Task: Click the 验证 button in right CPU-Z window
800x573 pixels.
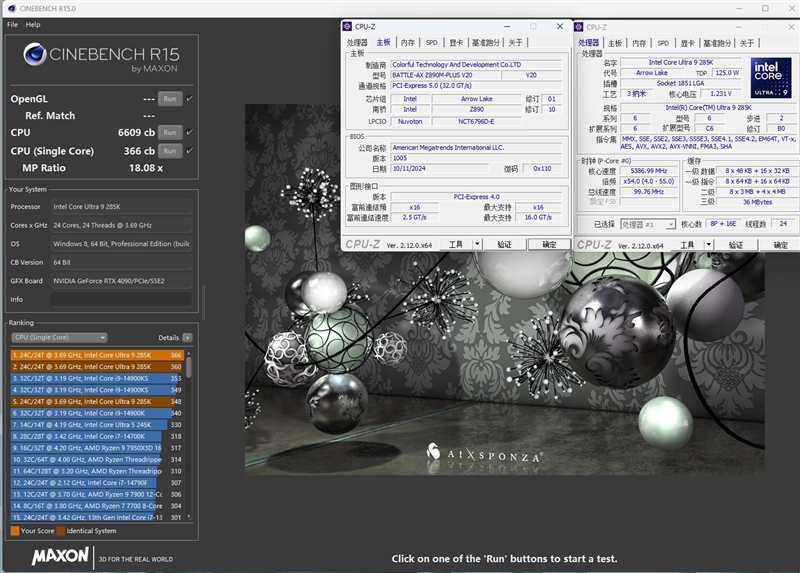Action: 736,244
